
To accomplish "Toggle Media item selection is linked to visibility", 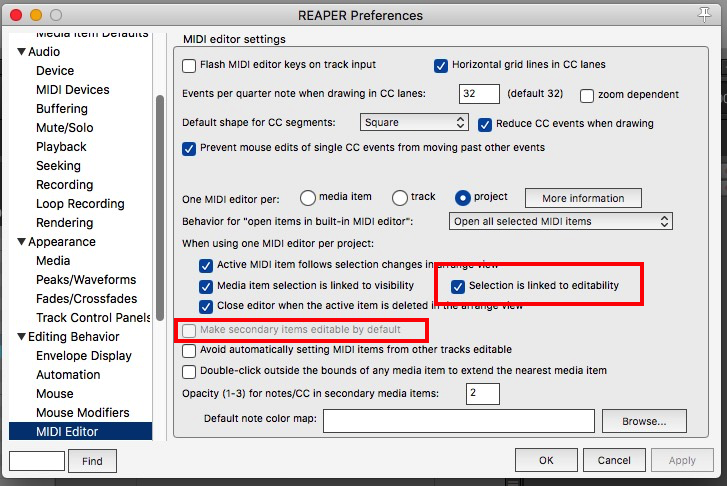I will (x=206, y=287).
